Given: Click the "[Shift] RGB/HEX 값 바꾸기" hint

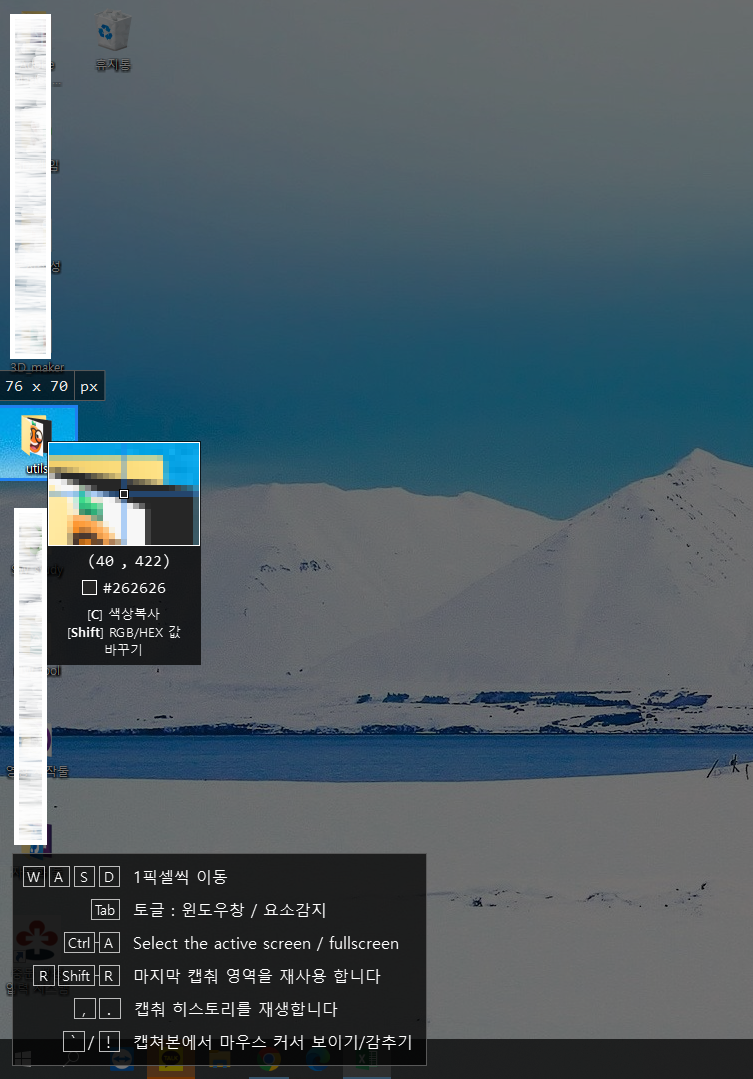Looking at the screenshot, I should (124, 641).
